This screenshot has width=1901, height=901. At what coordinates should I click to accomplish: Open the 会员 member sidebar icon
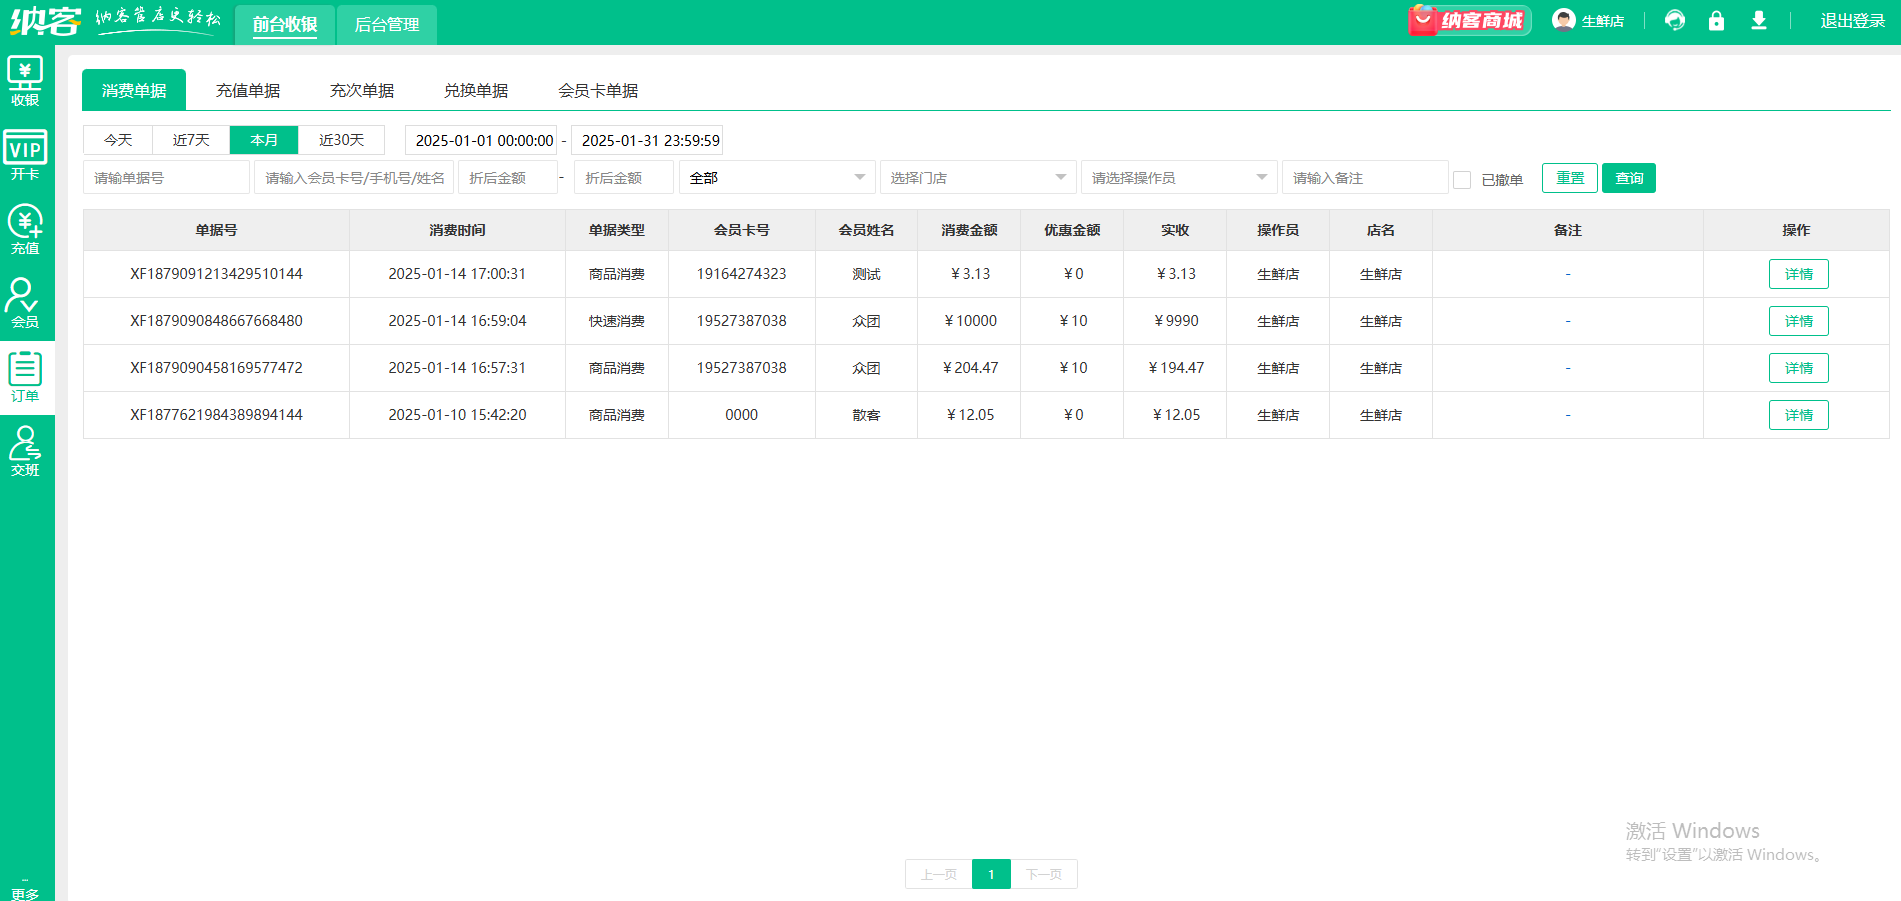25,303
